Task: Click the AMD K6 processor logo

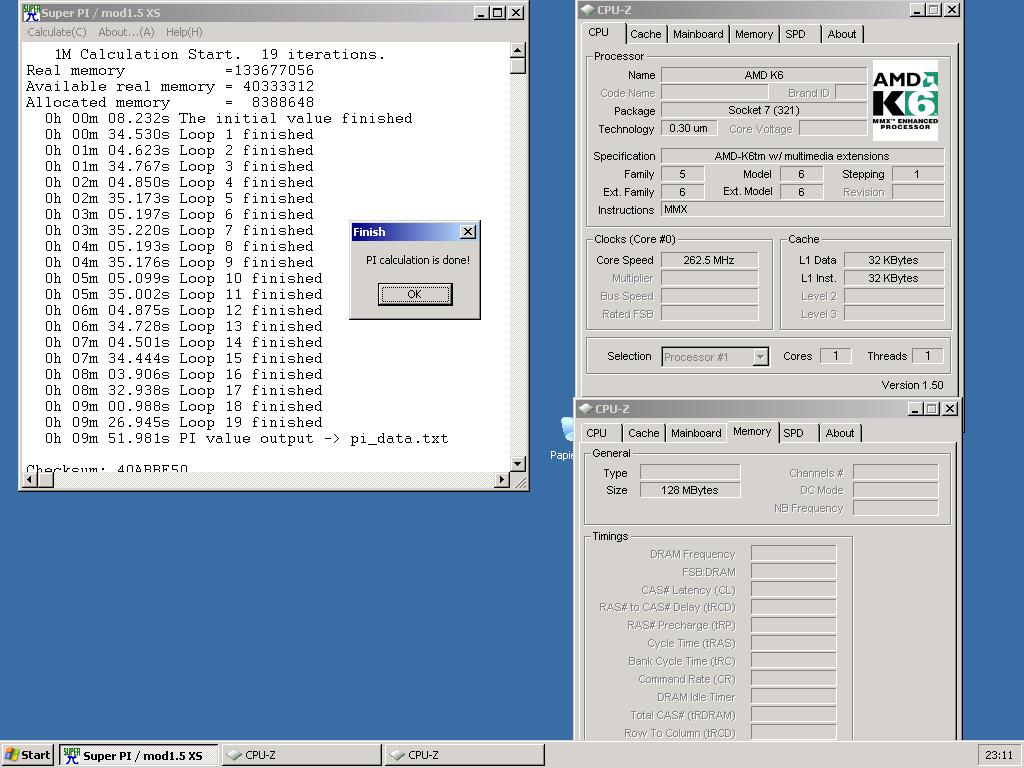Action: (x=905, y=100)
